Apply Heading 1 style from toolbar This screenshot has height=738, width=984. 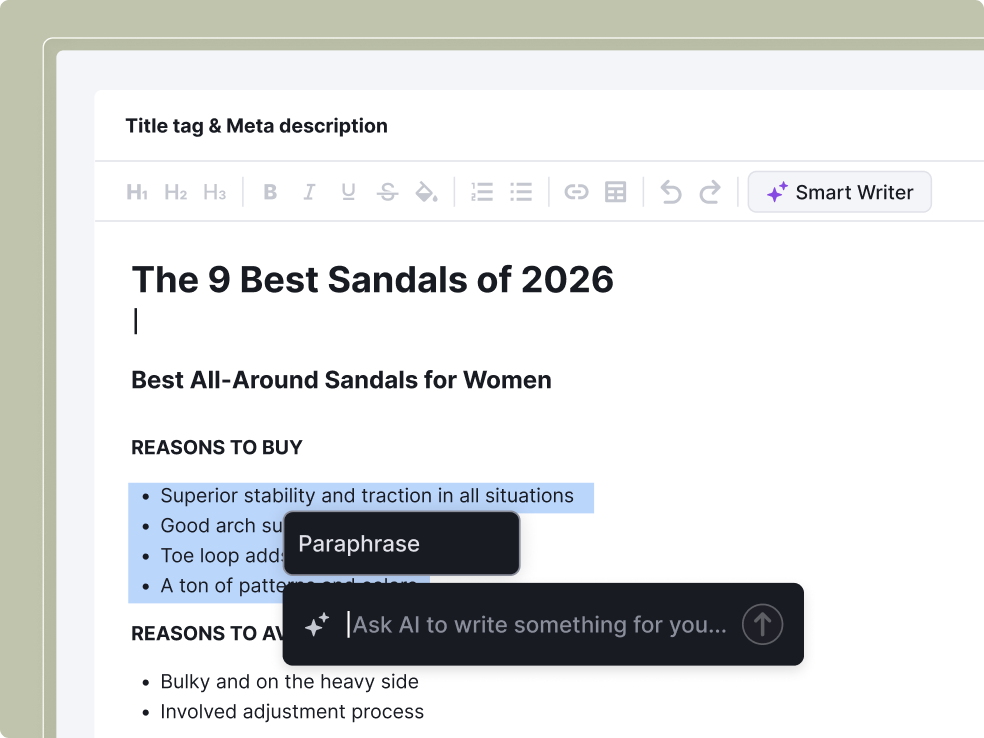coord(137,193)
